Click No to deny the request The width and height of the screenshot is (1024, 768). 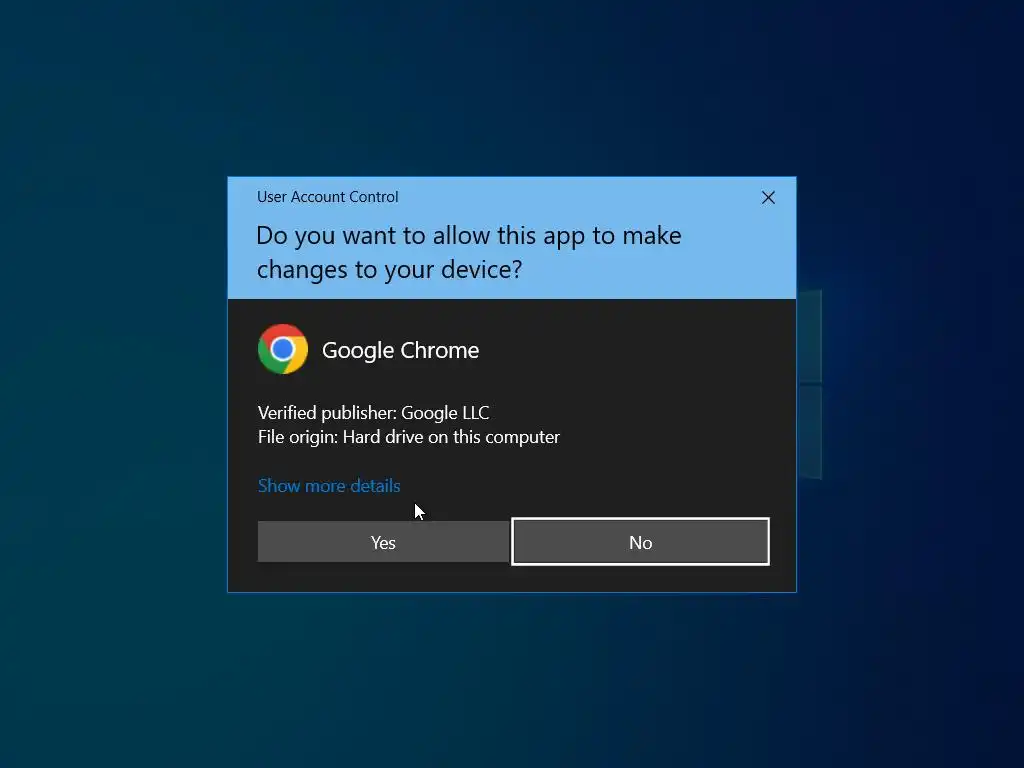click(x=641, y=541)
